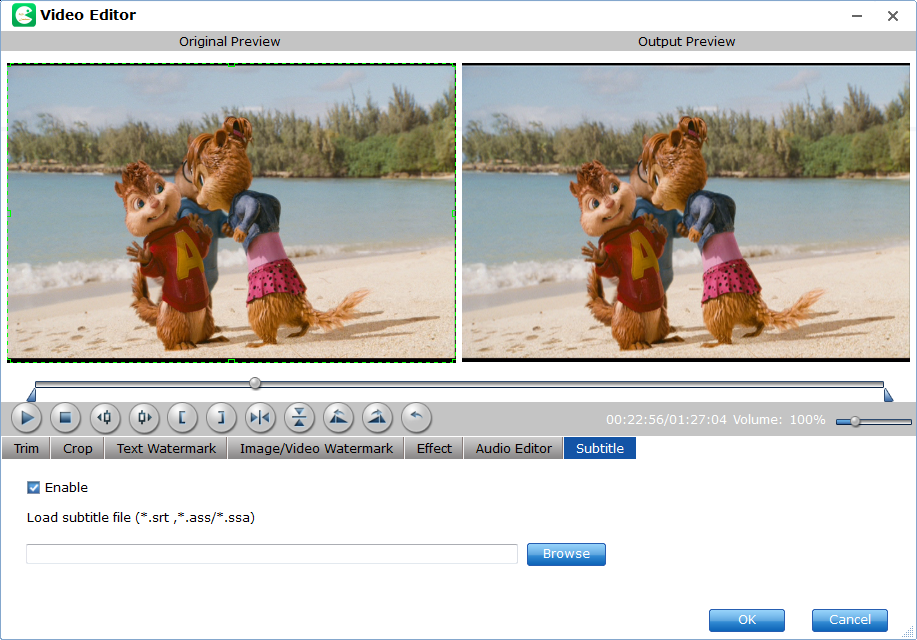Click the volume slider handle
917x640 pixels.
point(855,421)
